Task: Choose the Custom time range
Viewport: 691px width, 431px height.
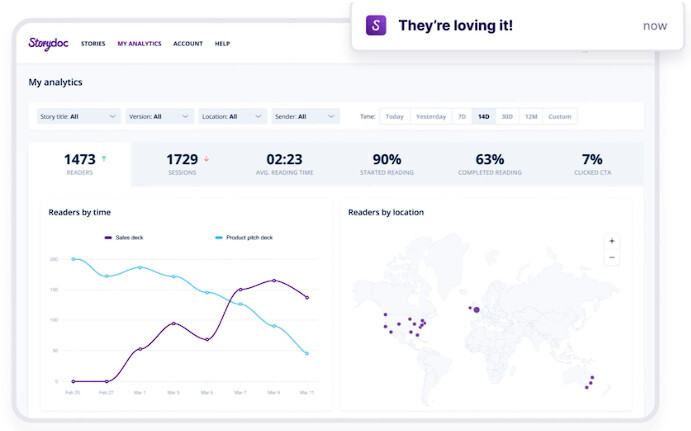Action: pos(560,117)
